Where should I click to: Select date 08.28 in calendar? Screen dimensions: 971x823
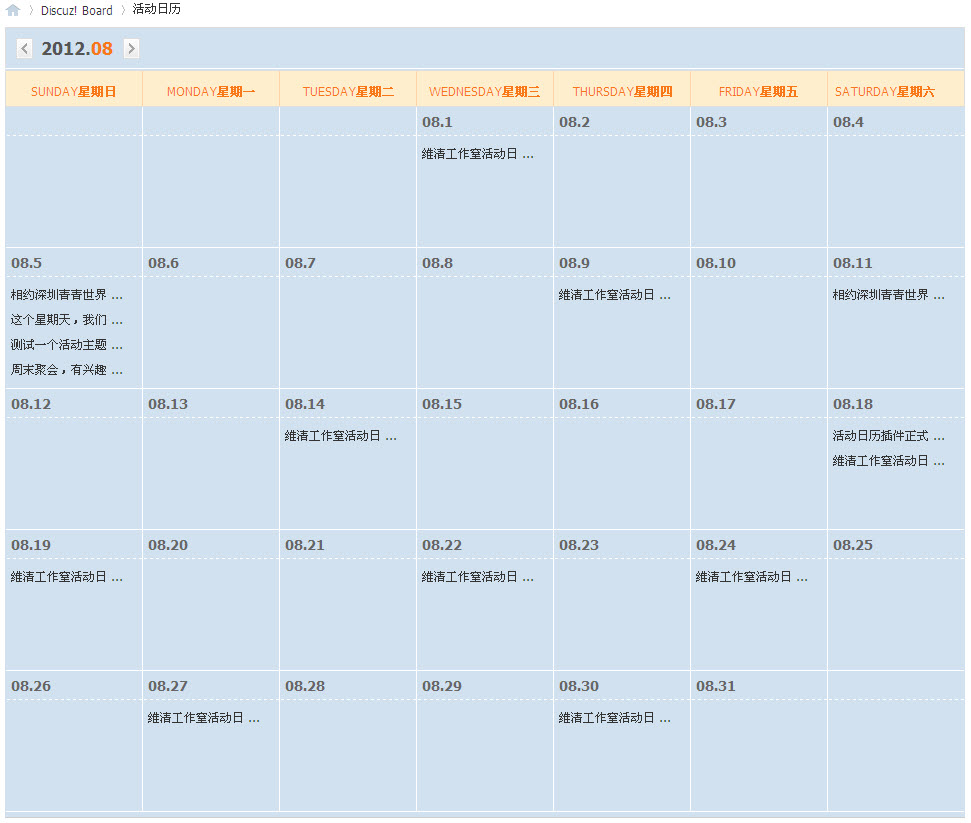(305, 686)
